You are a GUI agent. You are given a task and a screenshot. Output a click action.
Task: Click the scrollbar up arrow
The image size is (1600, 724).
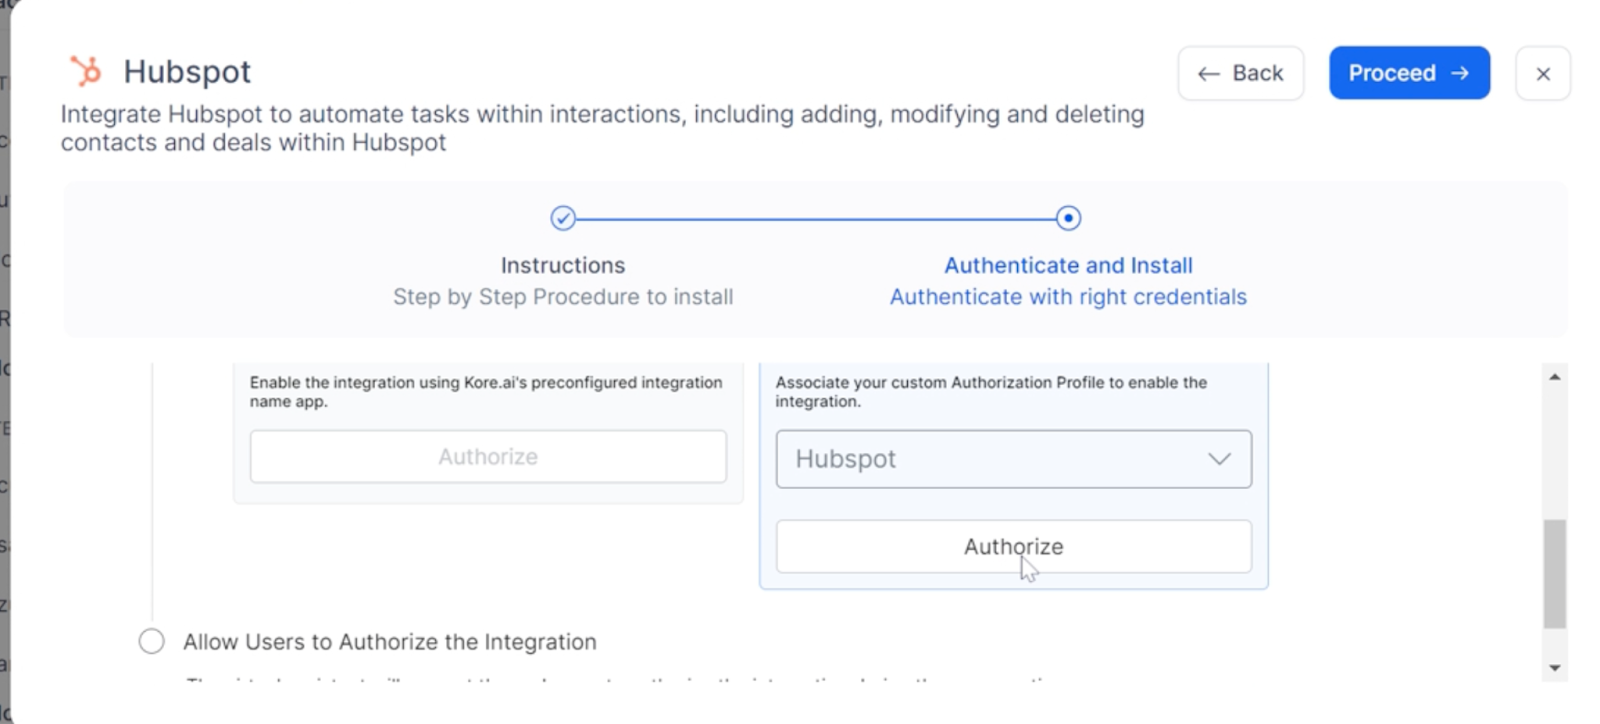click(1554, 377)
